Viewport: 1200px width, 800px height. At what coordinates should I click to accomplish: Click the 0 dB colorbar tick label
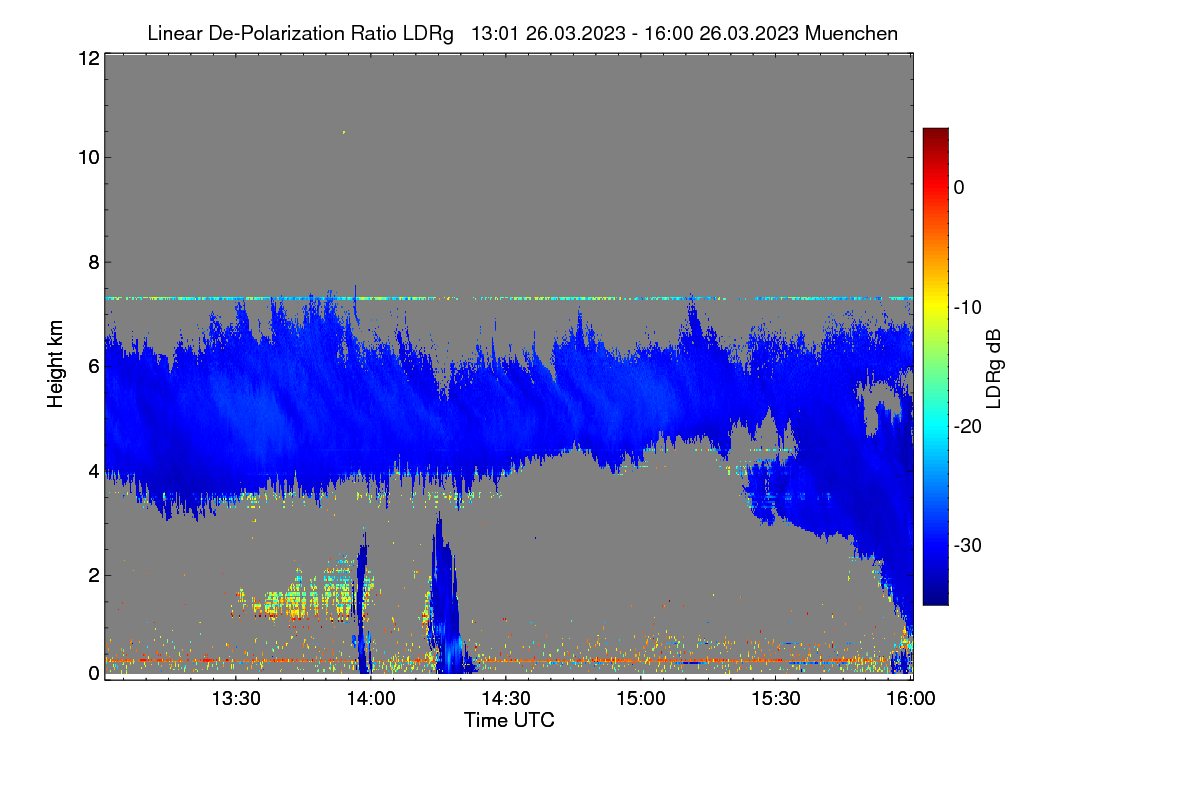point(959,187)
